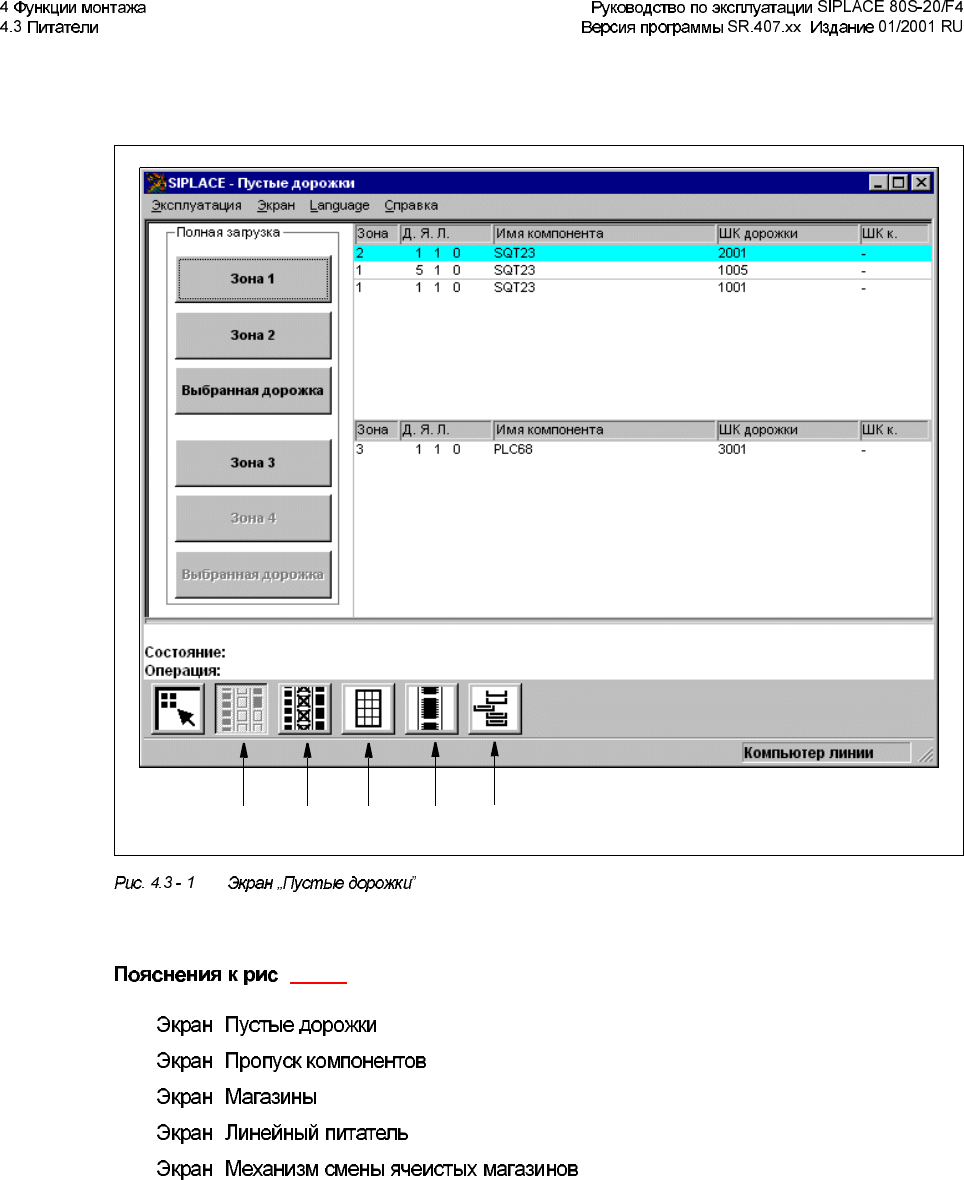Select the row with track barcode 1001
Screen dimensions: 964x1180
(643, 287)
